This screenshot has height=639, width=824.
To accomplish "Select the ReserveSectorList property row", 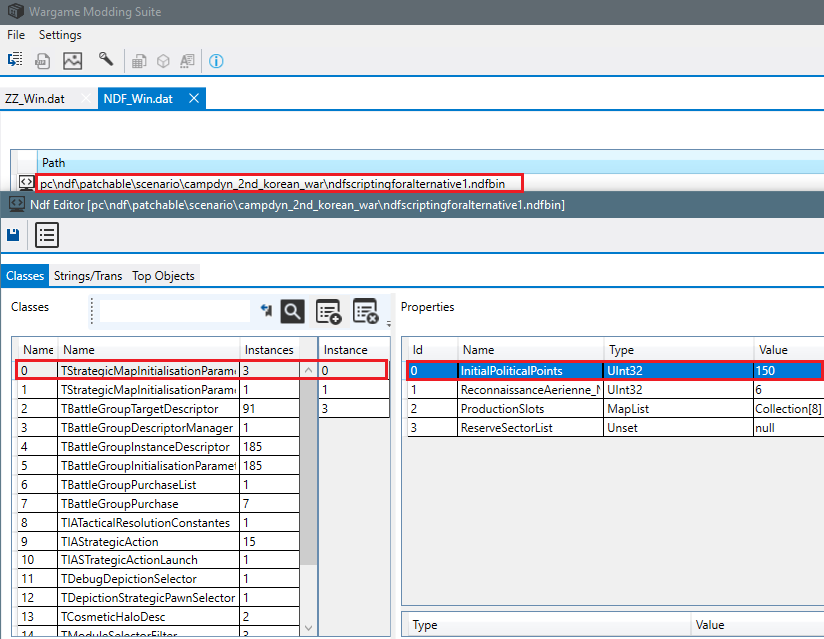I will pyautogui.click(x=615, y=428).
